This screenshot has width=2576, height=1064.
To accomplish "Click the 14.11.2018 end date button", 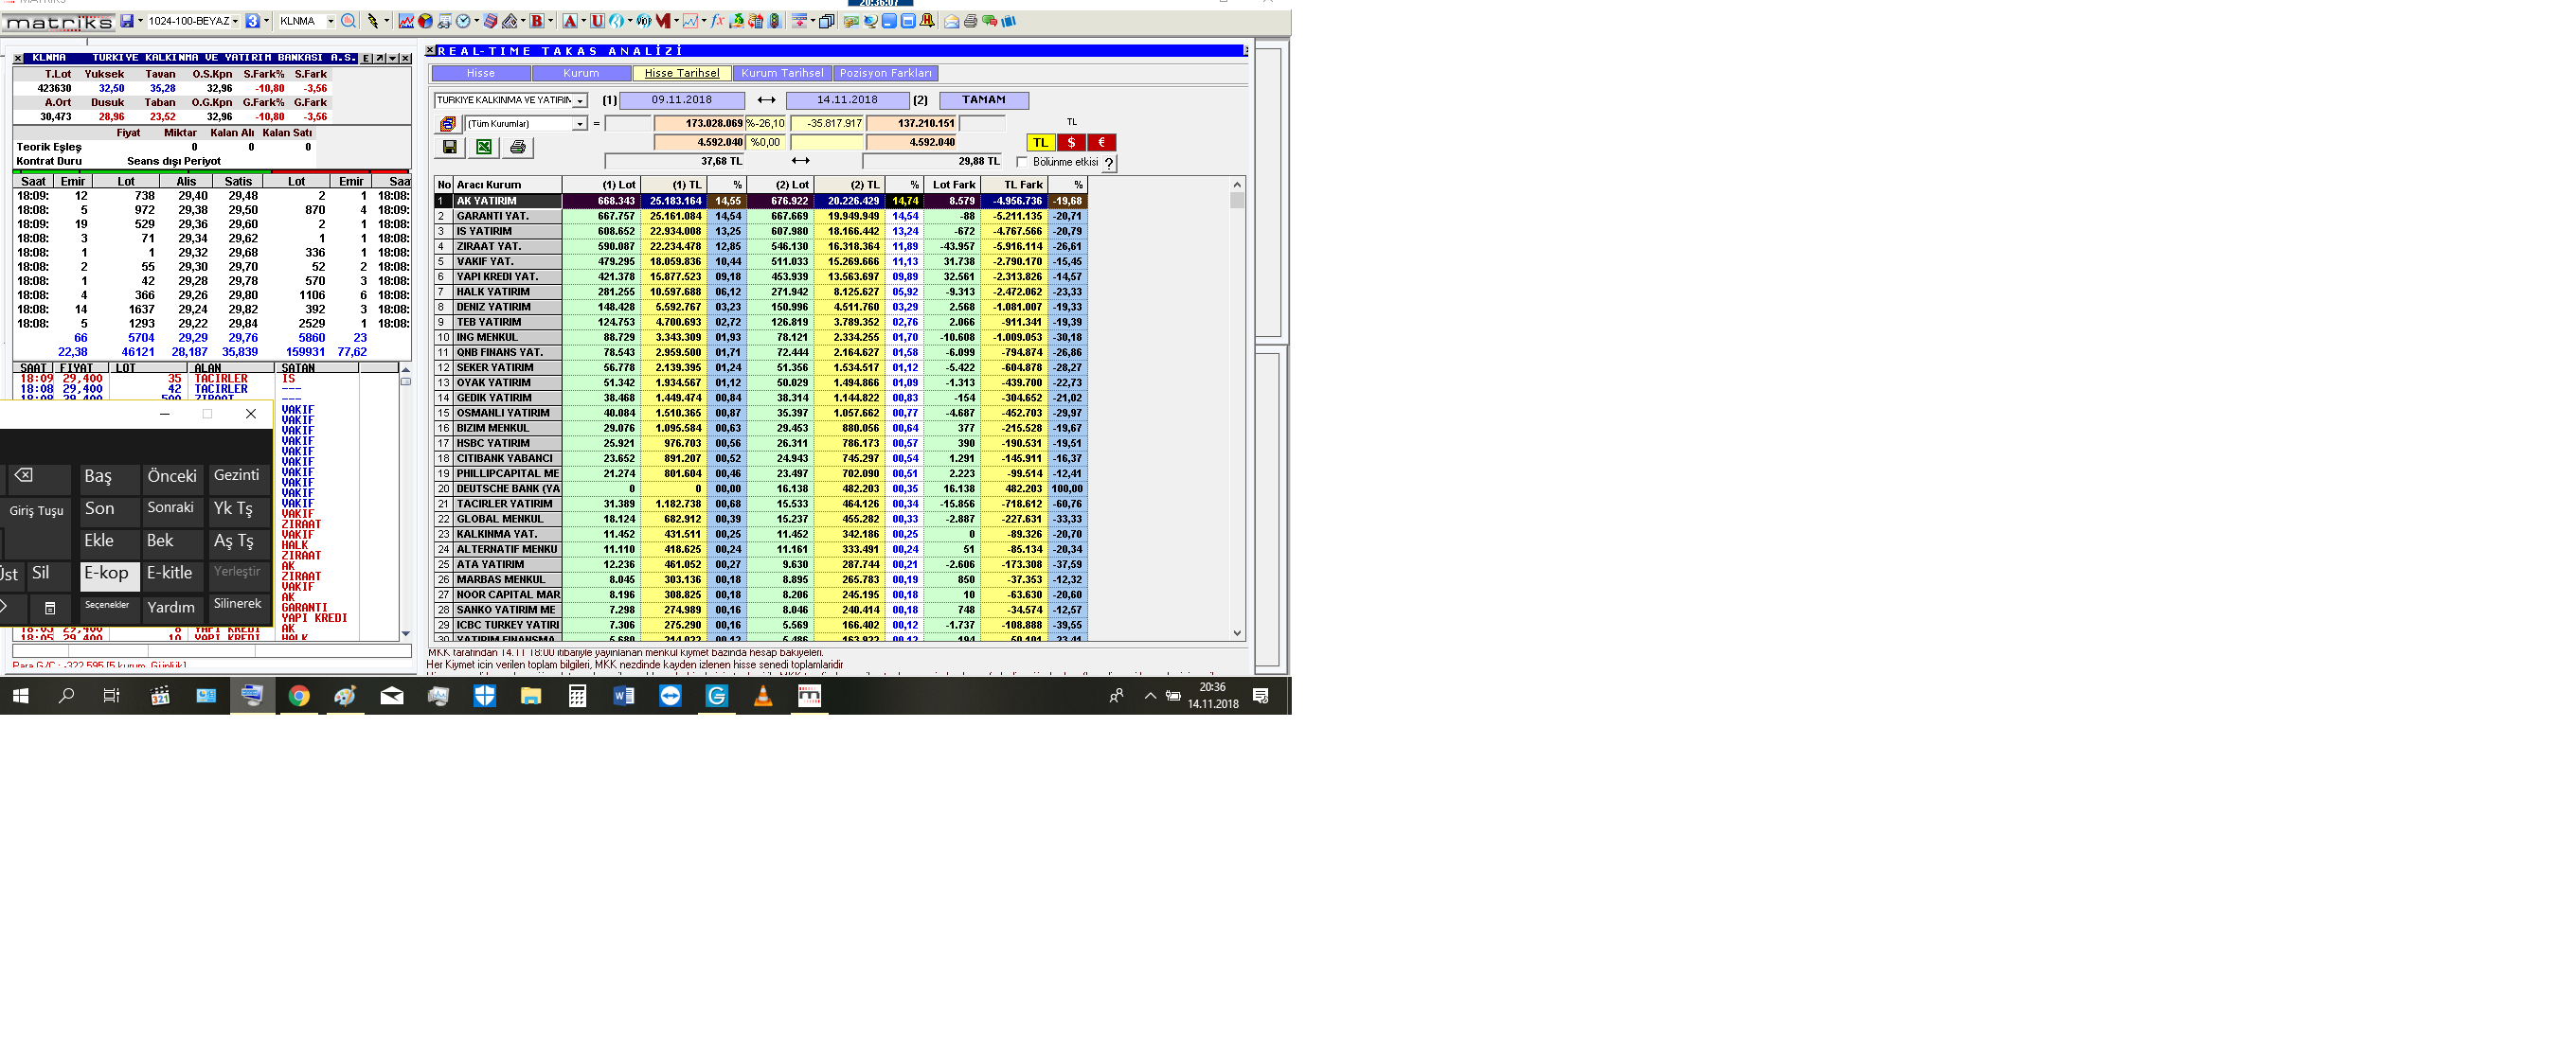I will [x=847, y=100].
